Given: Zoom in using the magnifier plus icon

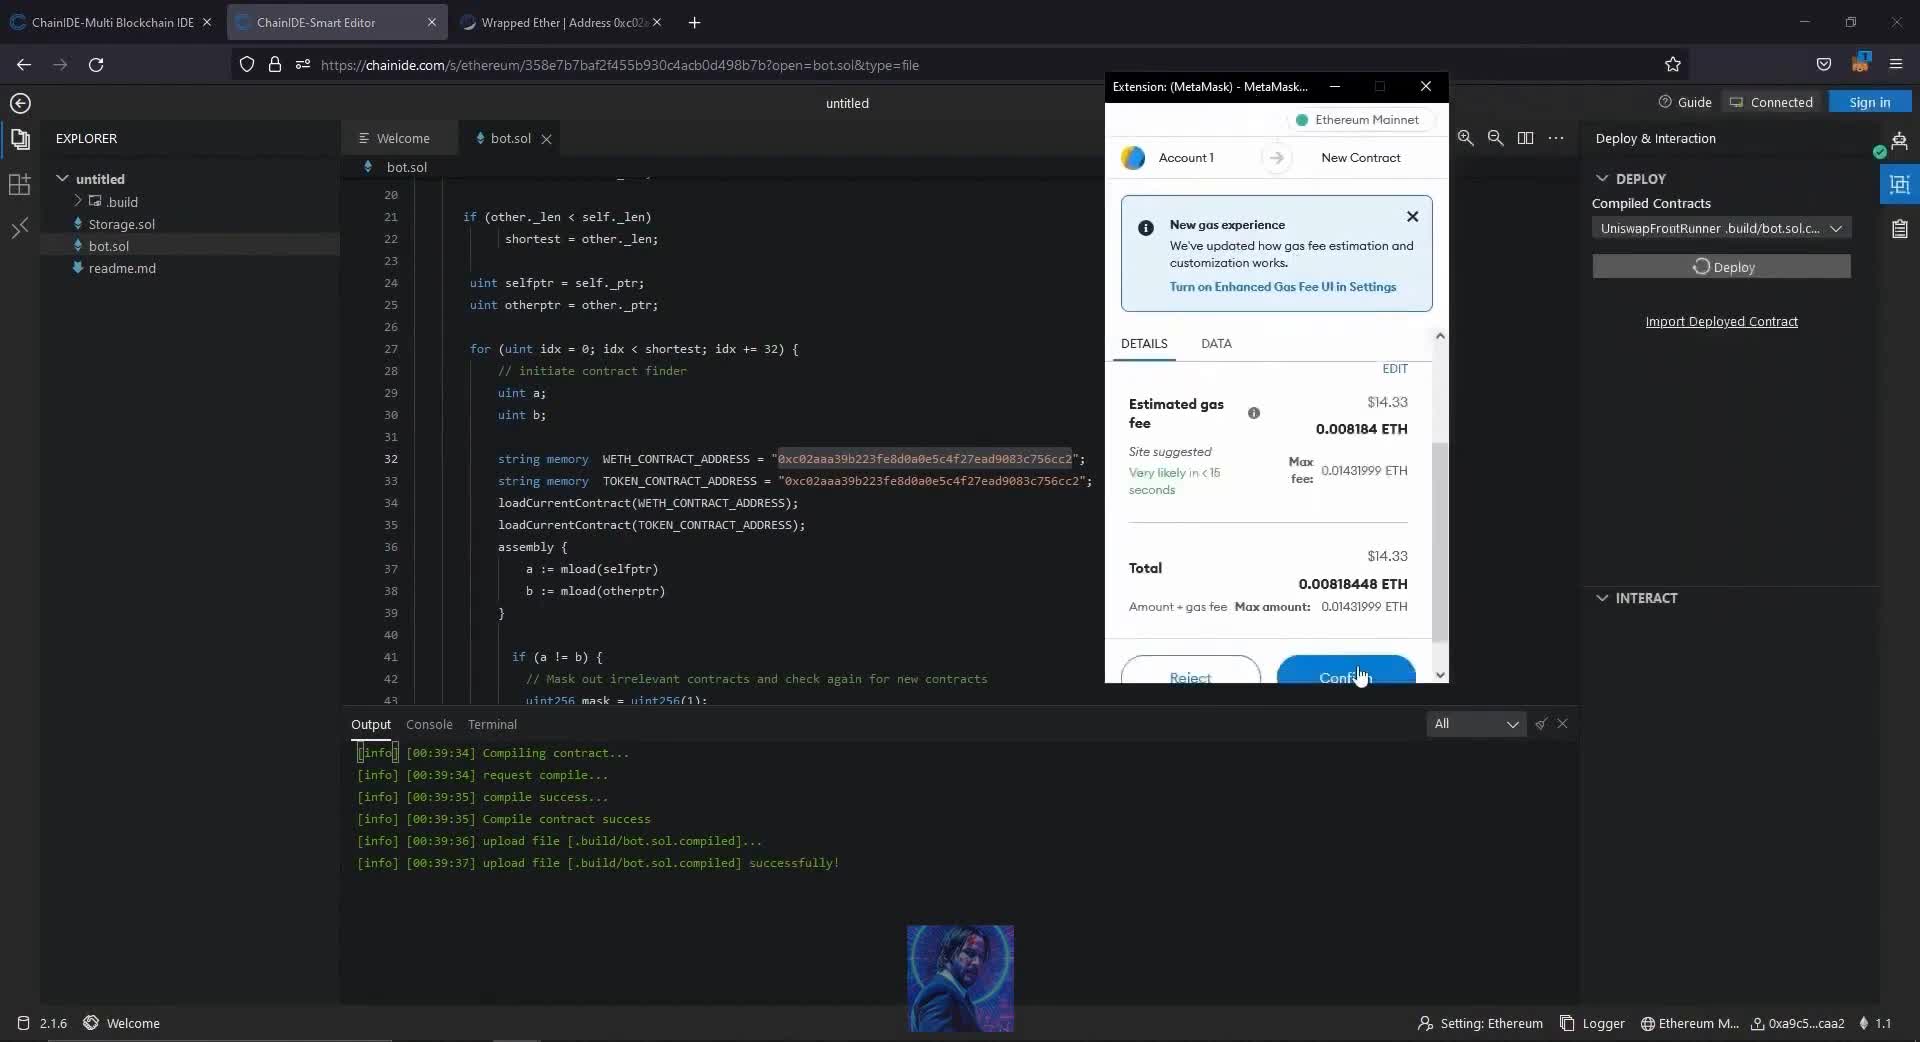Looking at the screenshot, I should point(1465,139).
